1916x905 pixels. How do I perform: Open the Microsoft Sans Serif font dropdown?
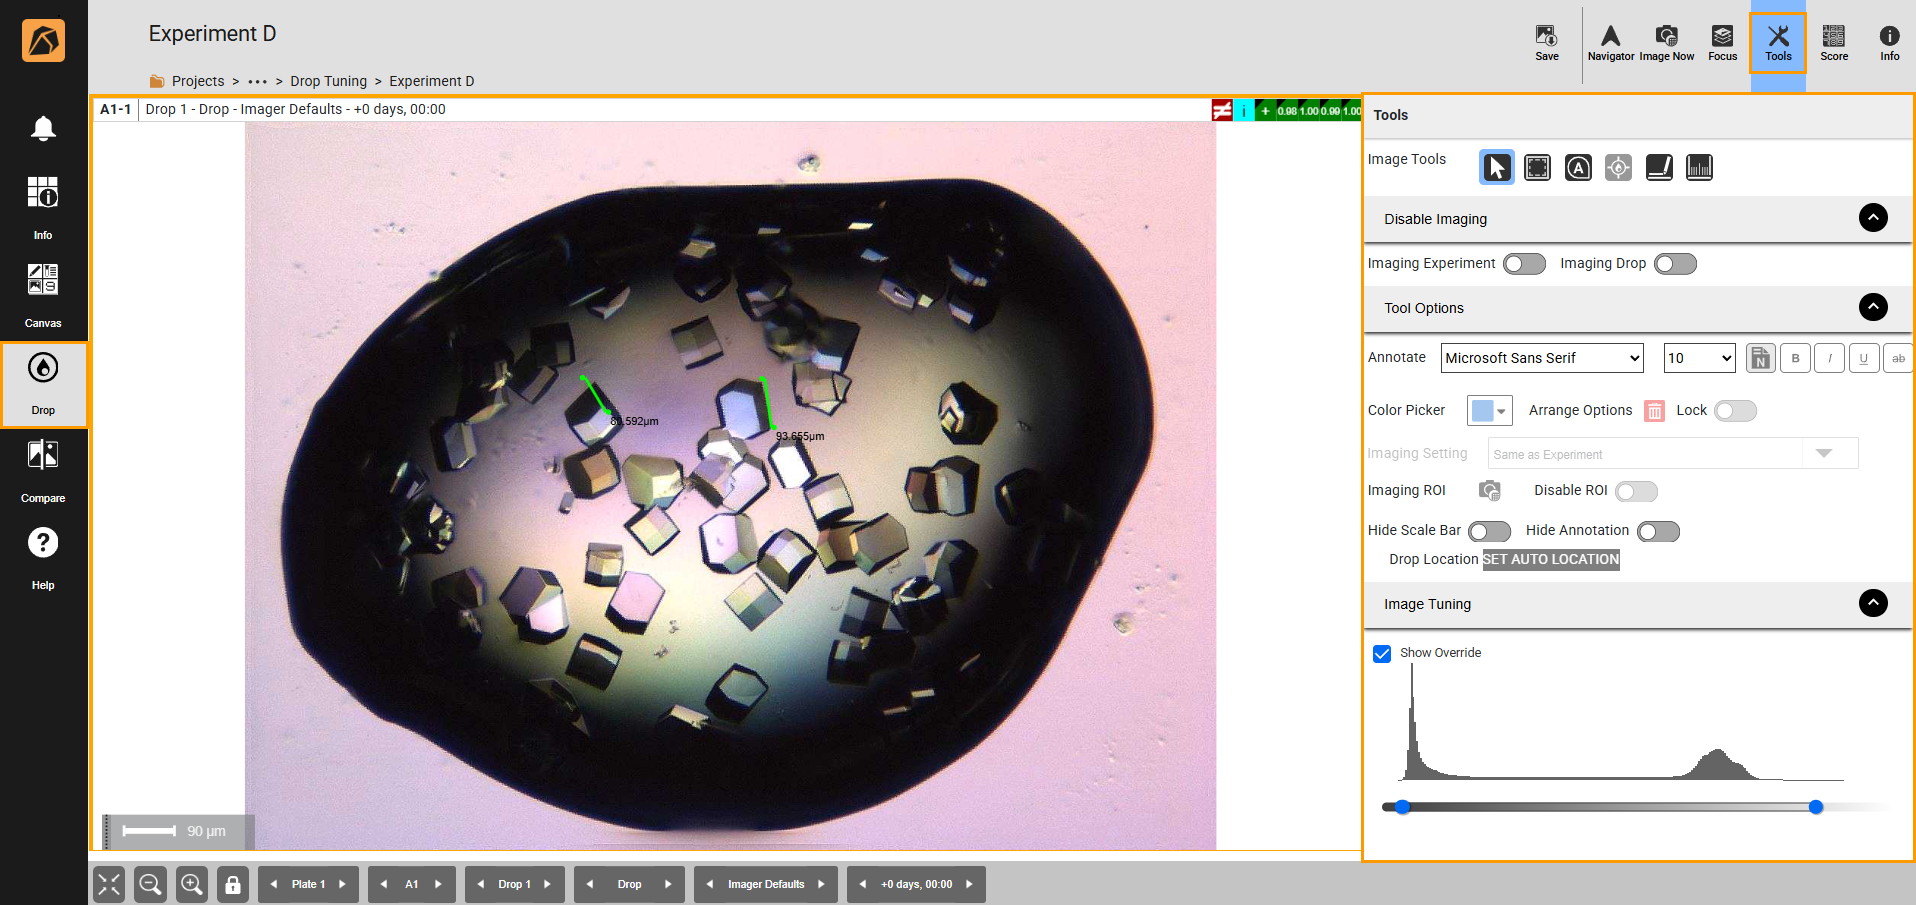1541,358
